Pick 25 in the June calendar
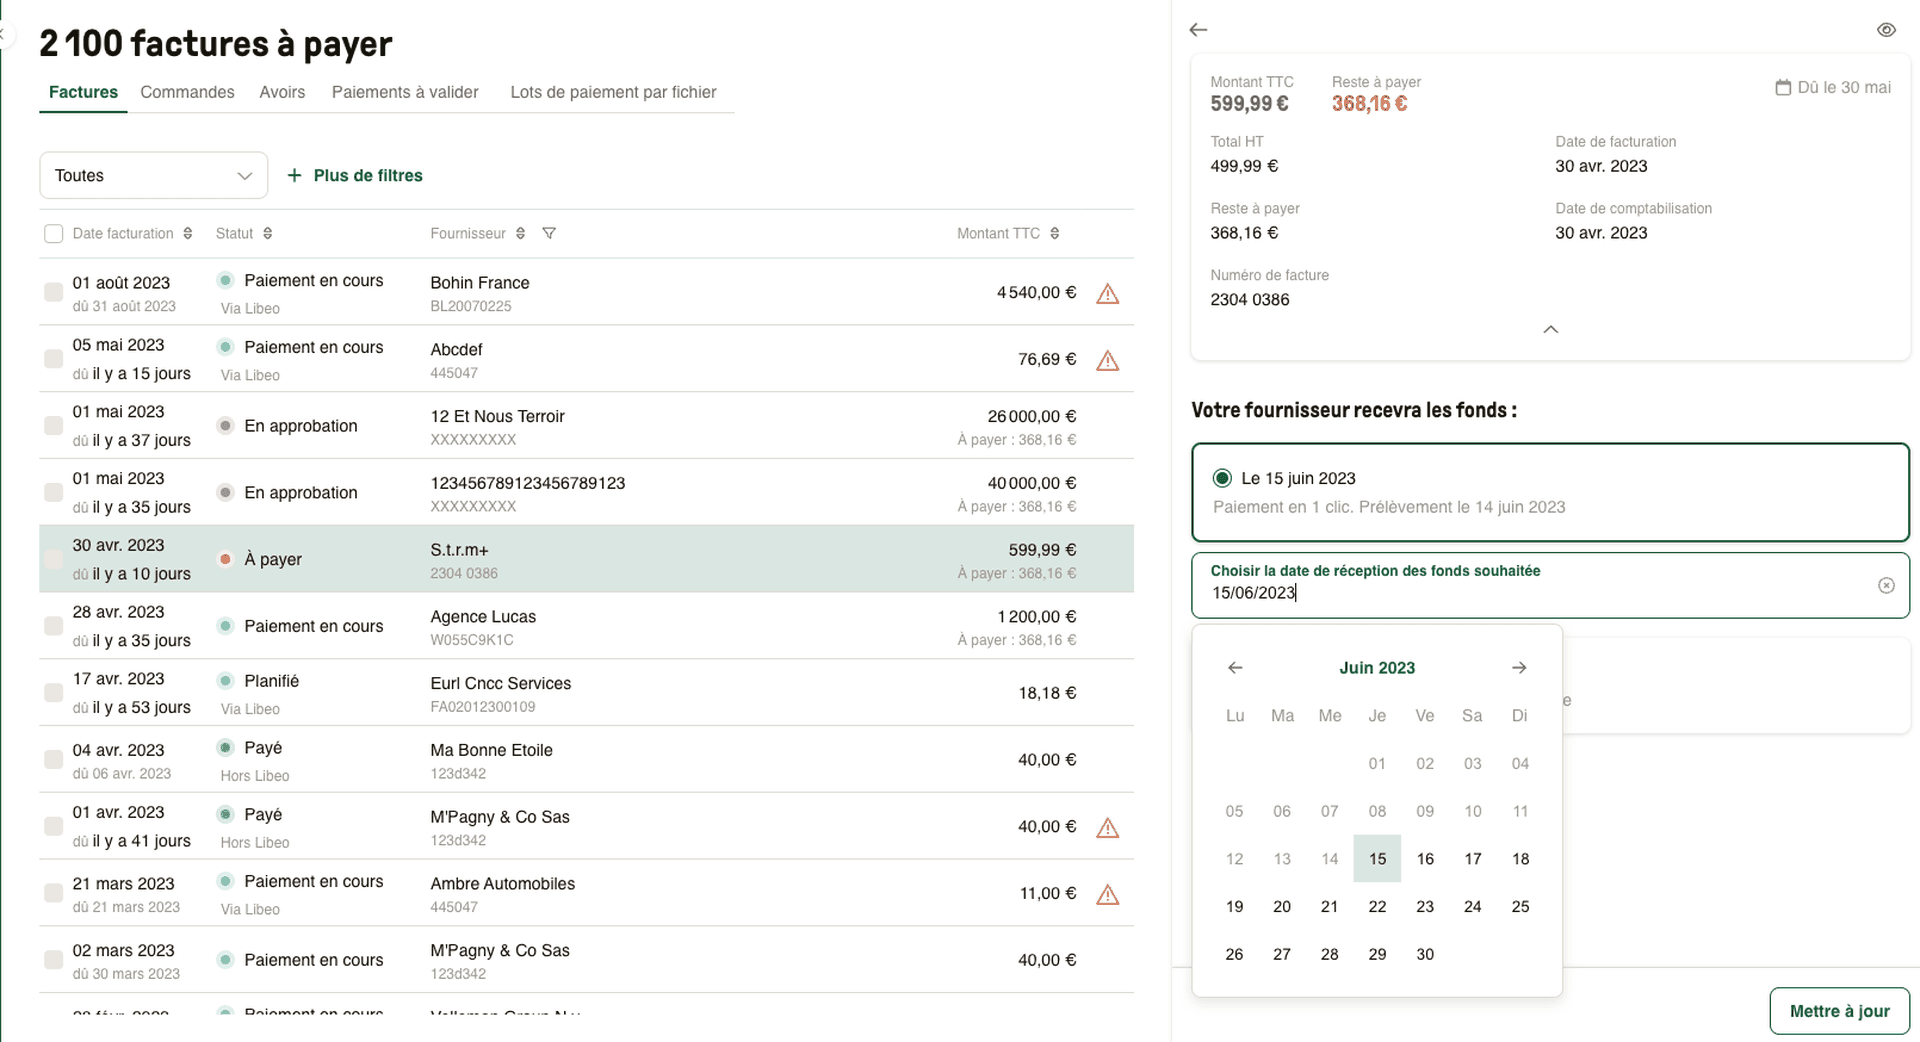1920x1042 pixels. [1520, 907]
